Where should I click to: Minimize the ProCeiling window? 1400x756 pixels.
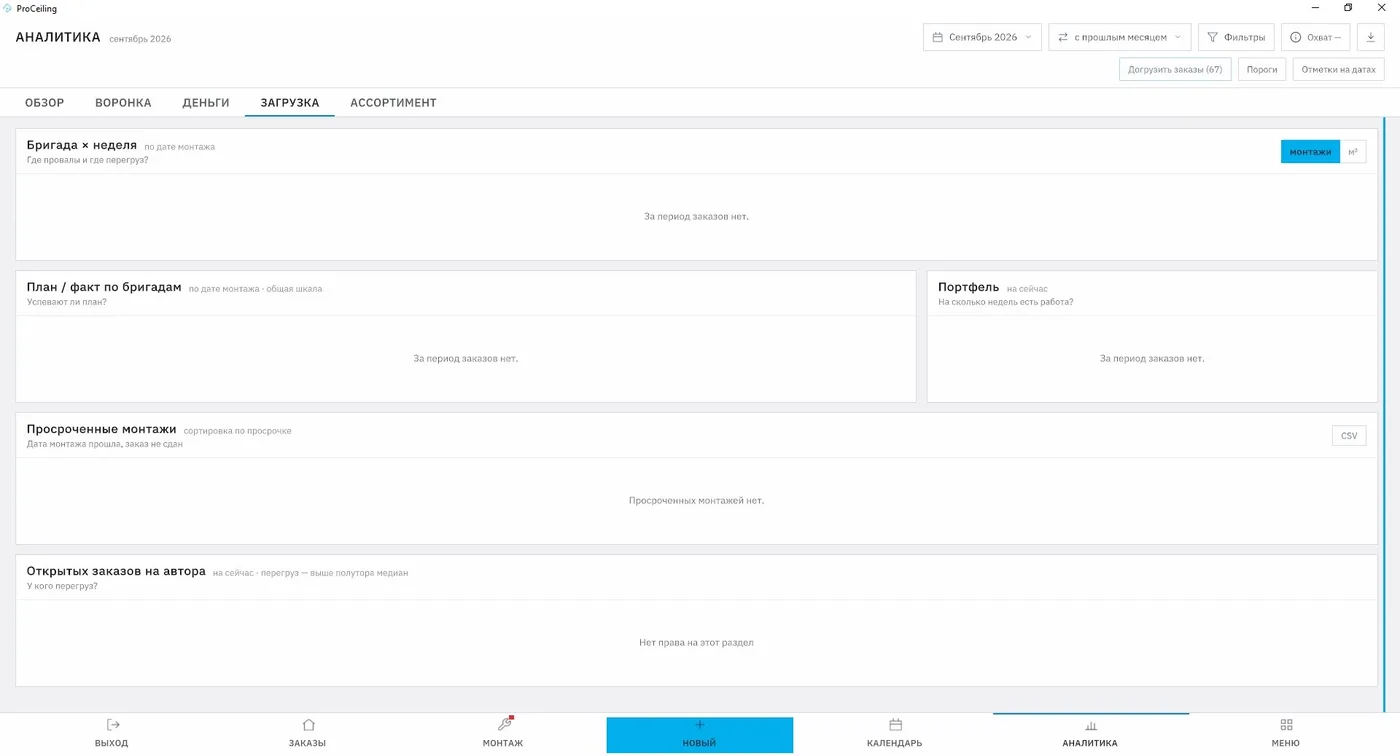point(1315,8)
